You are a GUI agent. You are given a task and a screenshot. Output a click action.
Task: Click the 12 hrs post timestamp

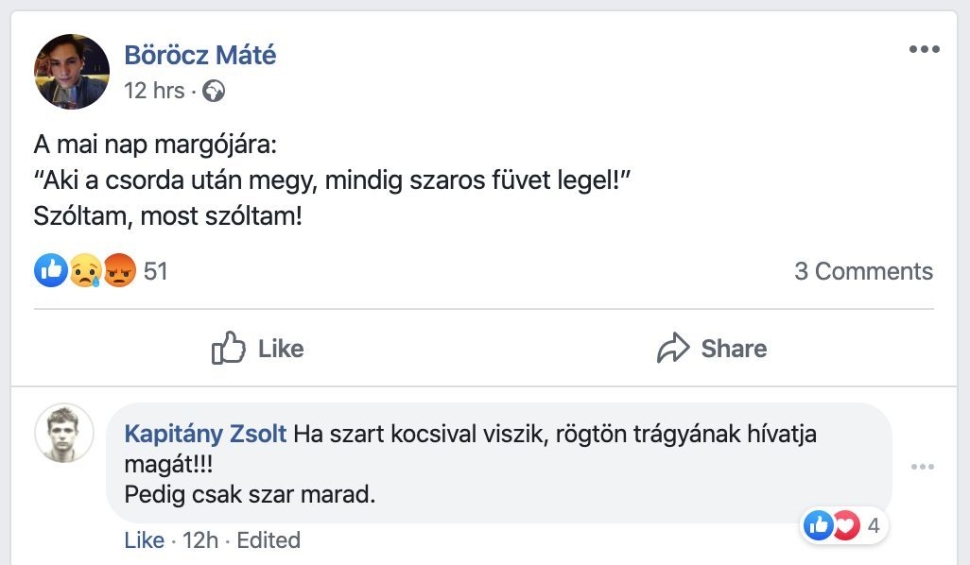click(154, 91)
